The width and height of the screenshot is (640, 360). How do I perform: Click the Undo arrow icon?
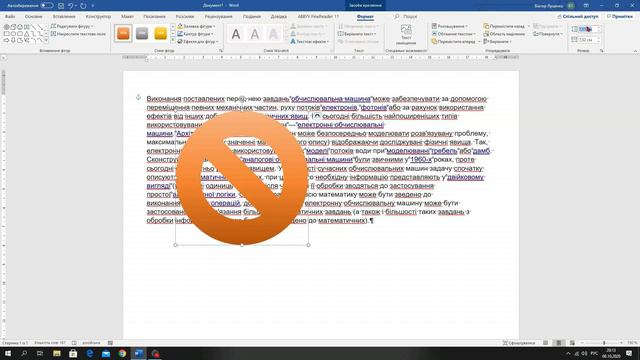71,6
